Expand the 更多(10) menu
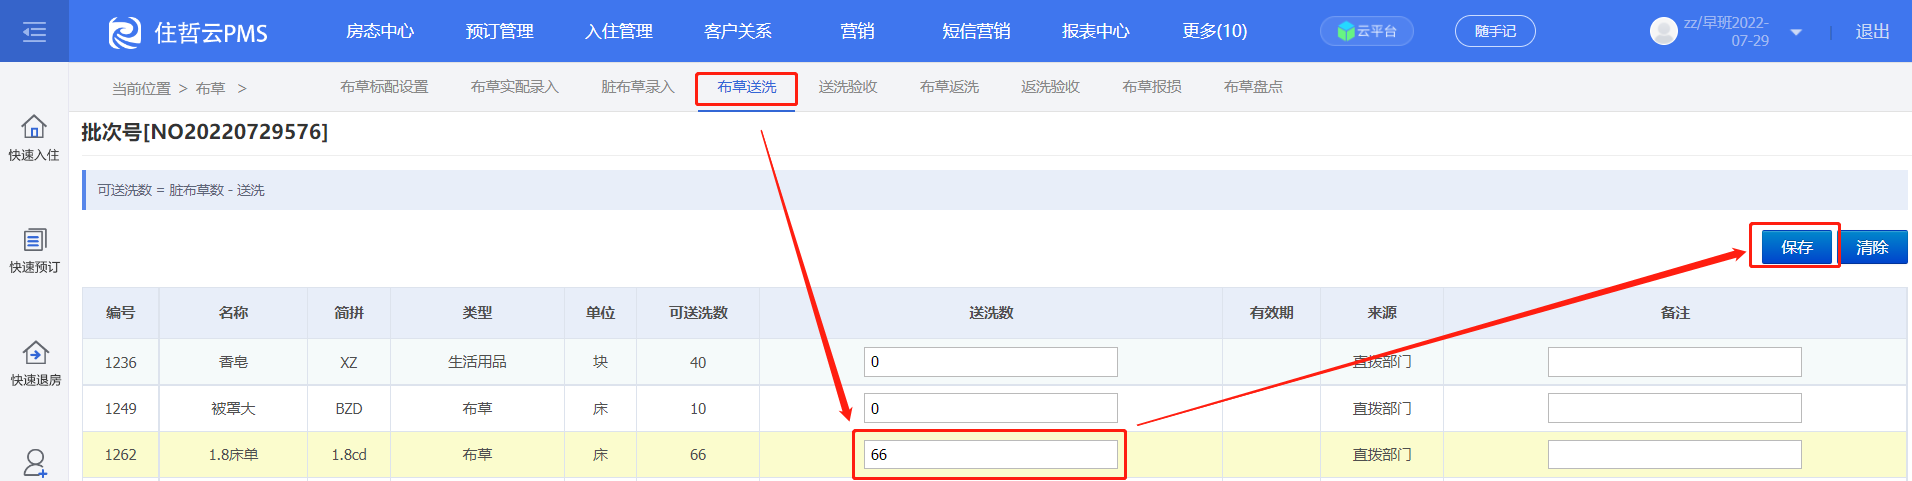 (x=1215, y=32)
